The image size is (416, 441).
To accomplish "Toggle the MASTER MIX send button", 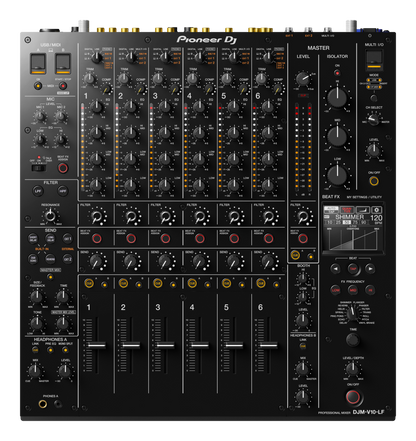I will point(50,276).
